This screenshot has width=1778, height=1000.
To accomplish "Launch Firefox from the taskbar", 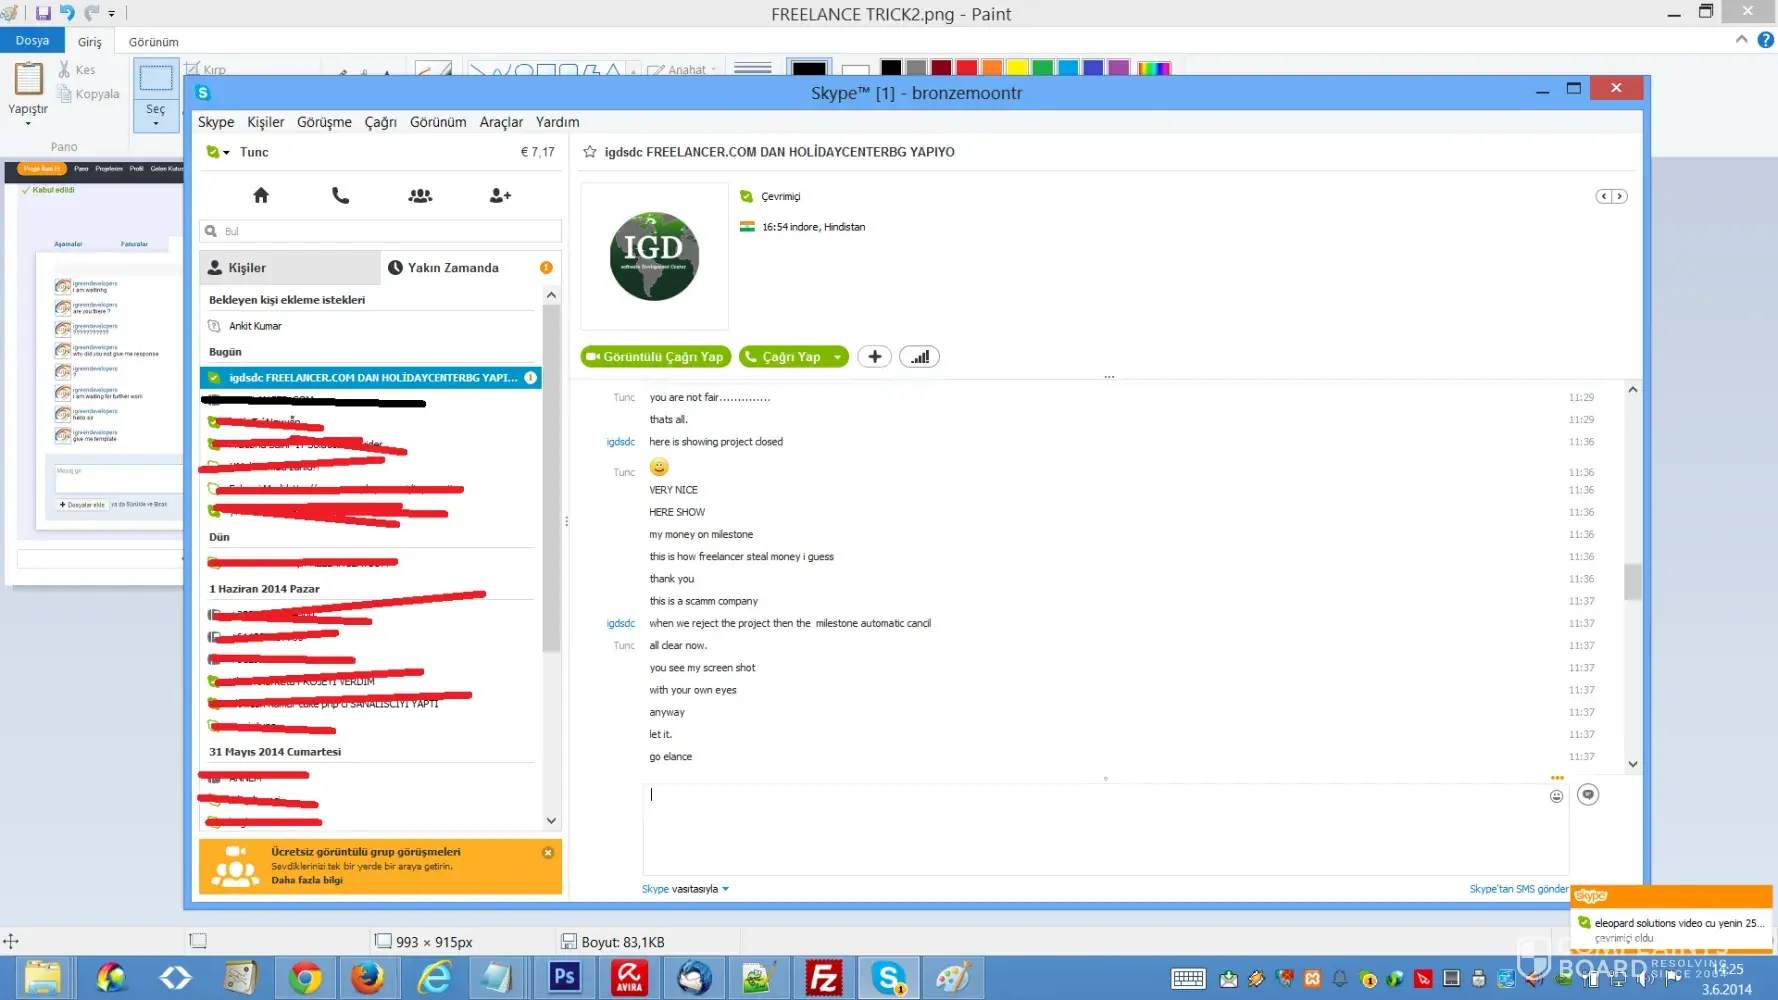I will [367, 978].
